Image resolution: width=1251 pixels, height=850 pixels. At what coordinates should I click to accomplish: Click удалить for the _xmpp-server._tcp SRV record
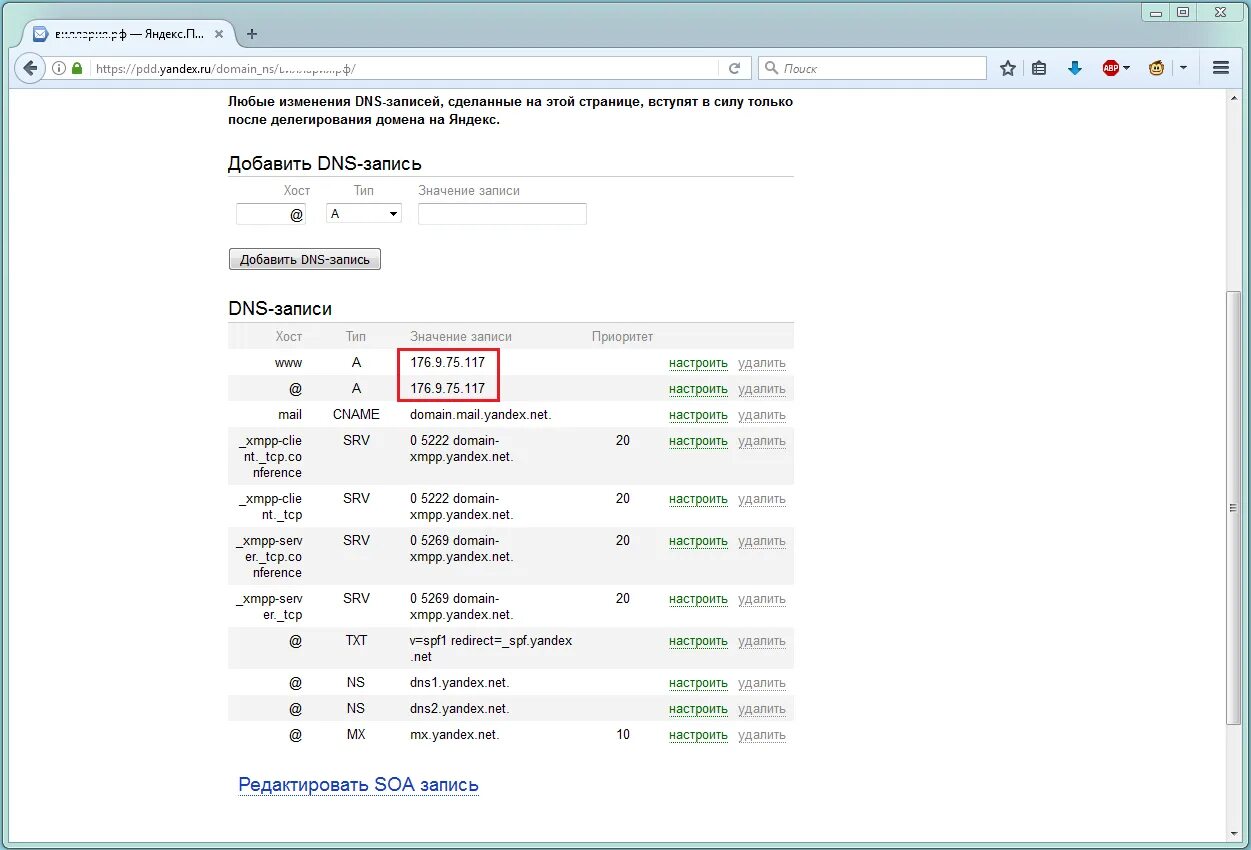762,599
